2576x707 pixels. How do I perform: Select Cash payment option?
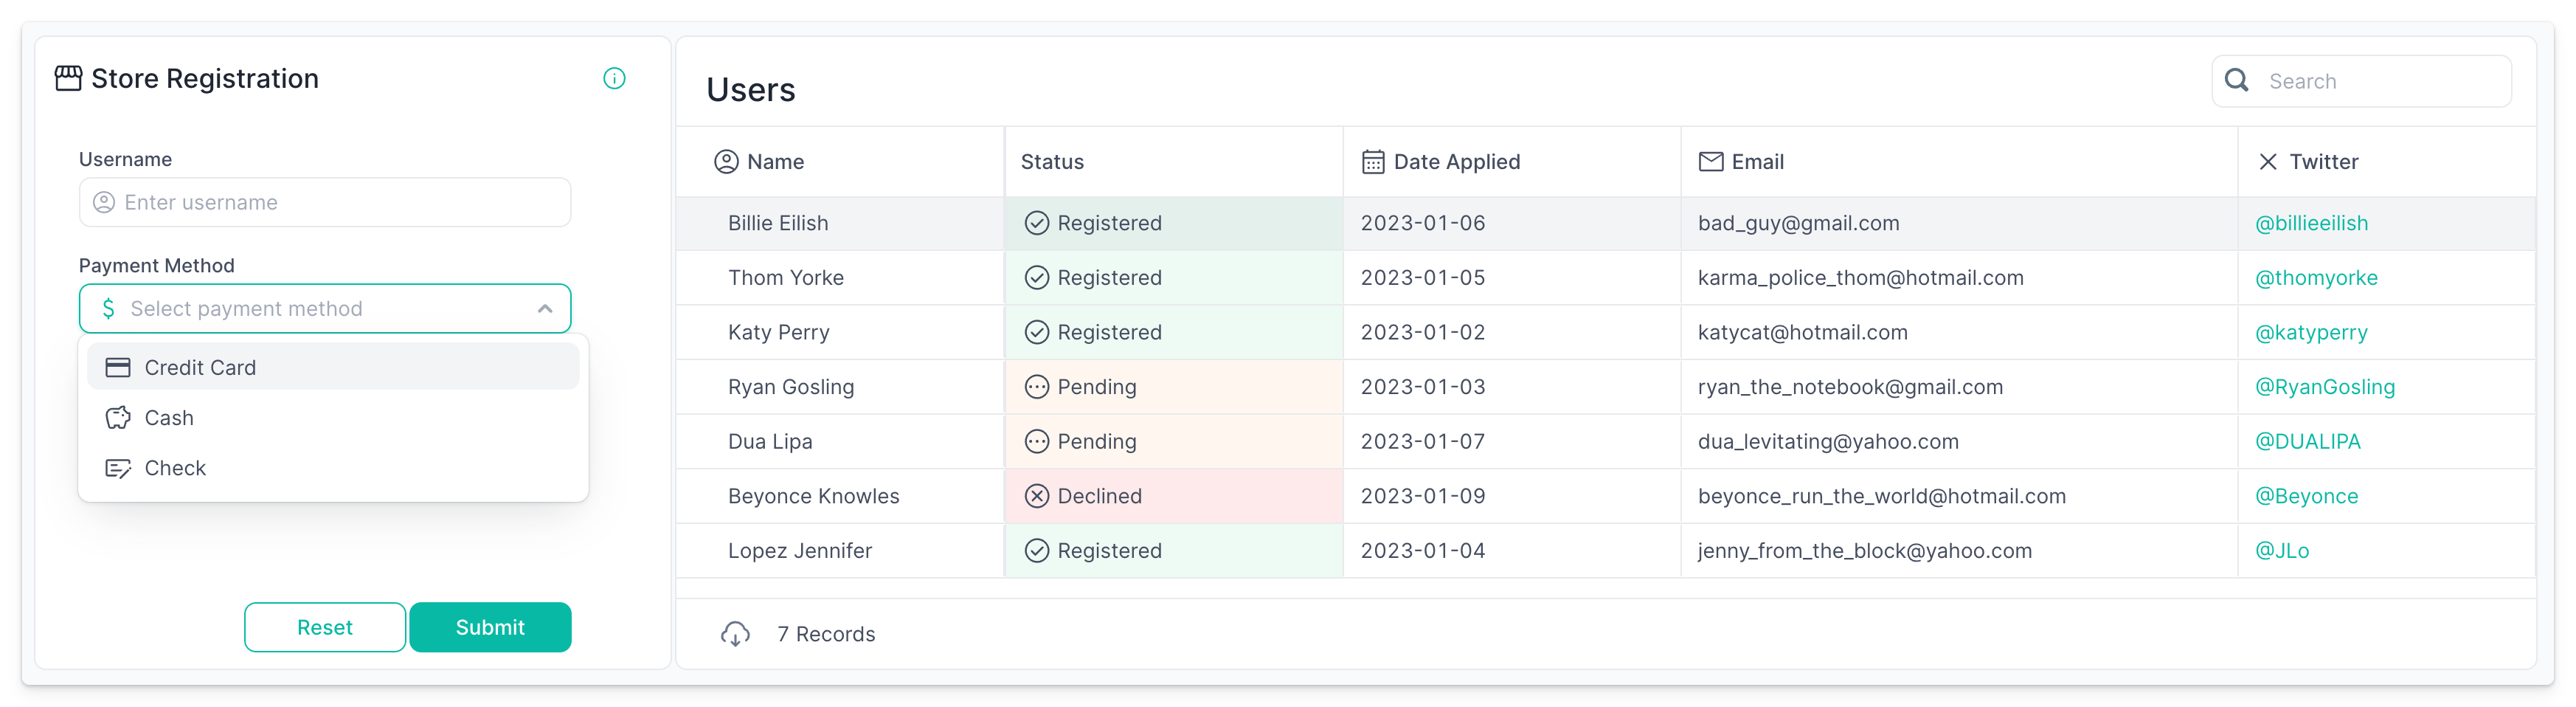click(x=170, y=417)
